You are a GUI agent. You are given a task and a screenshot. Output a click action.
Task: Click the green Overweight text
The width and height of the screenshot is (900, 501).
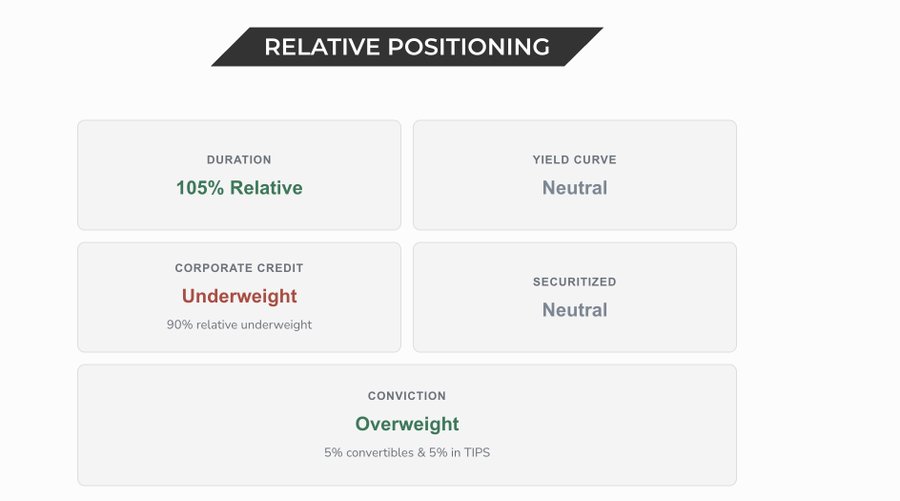coord(407,424)
